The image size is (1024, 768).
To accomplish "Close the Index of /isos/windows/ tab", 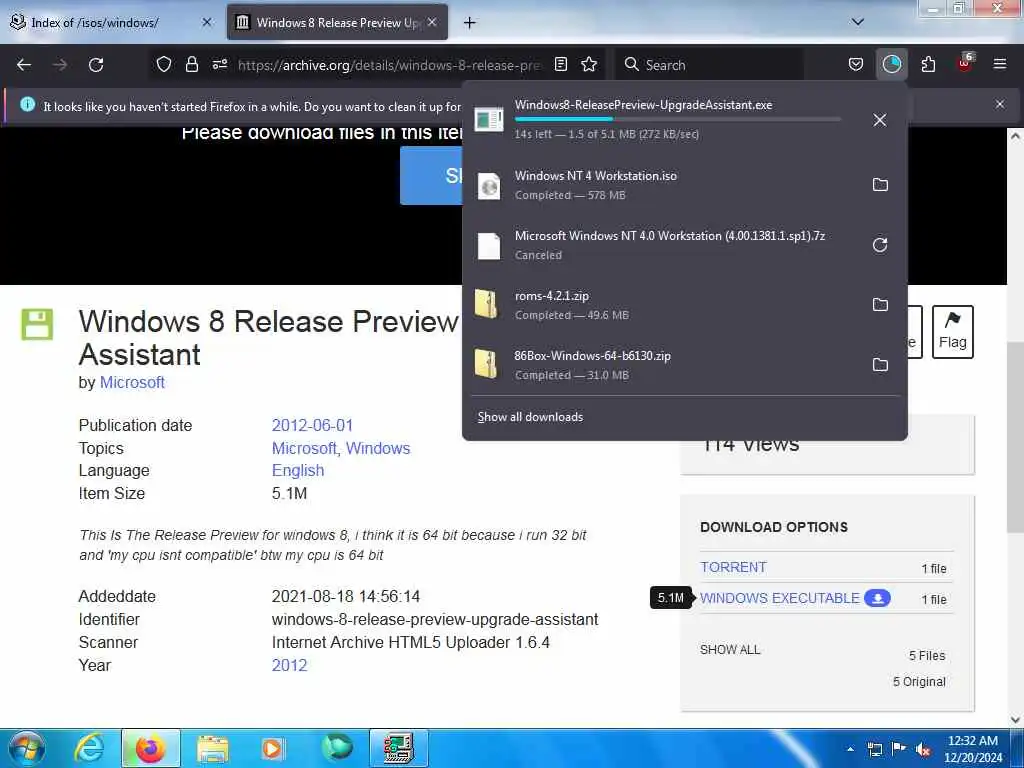I will [x=206, y=22].
